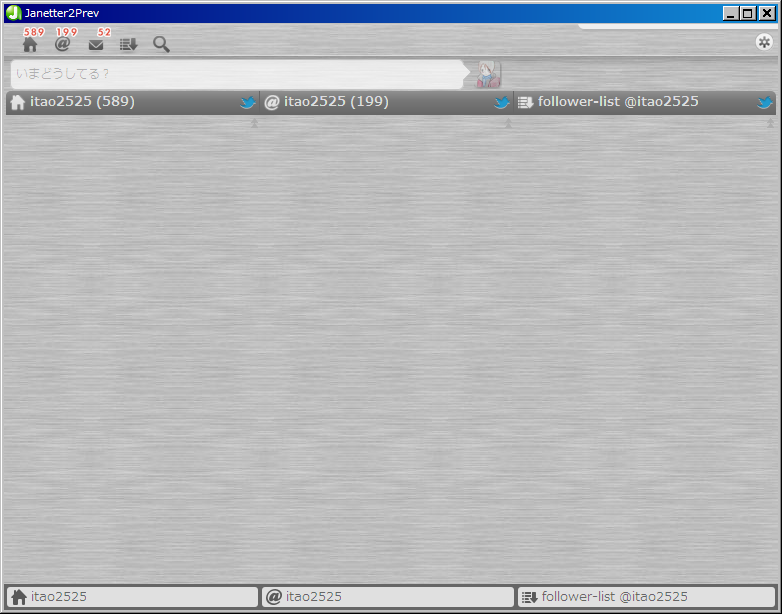Open the mentions (@) toolbar icon
This screenshot has width=782, height=614.
pos(62,44)
